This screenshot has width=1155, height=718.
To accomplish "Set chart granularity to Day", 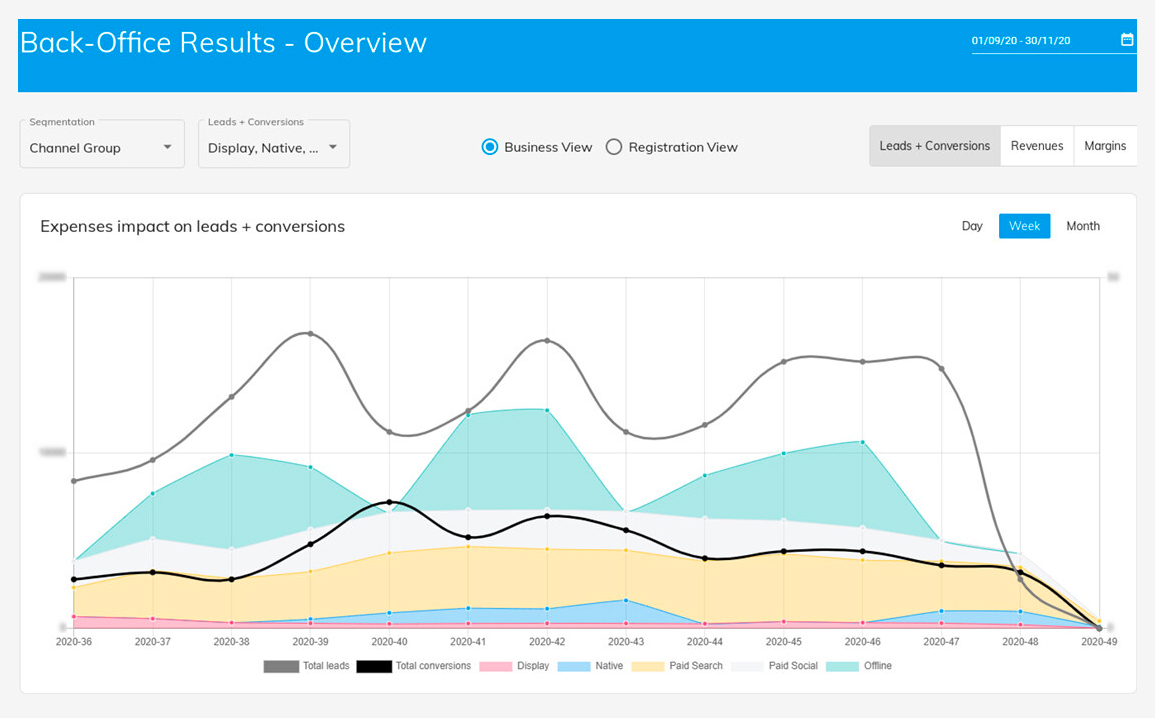I will tap(972, 226).
